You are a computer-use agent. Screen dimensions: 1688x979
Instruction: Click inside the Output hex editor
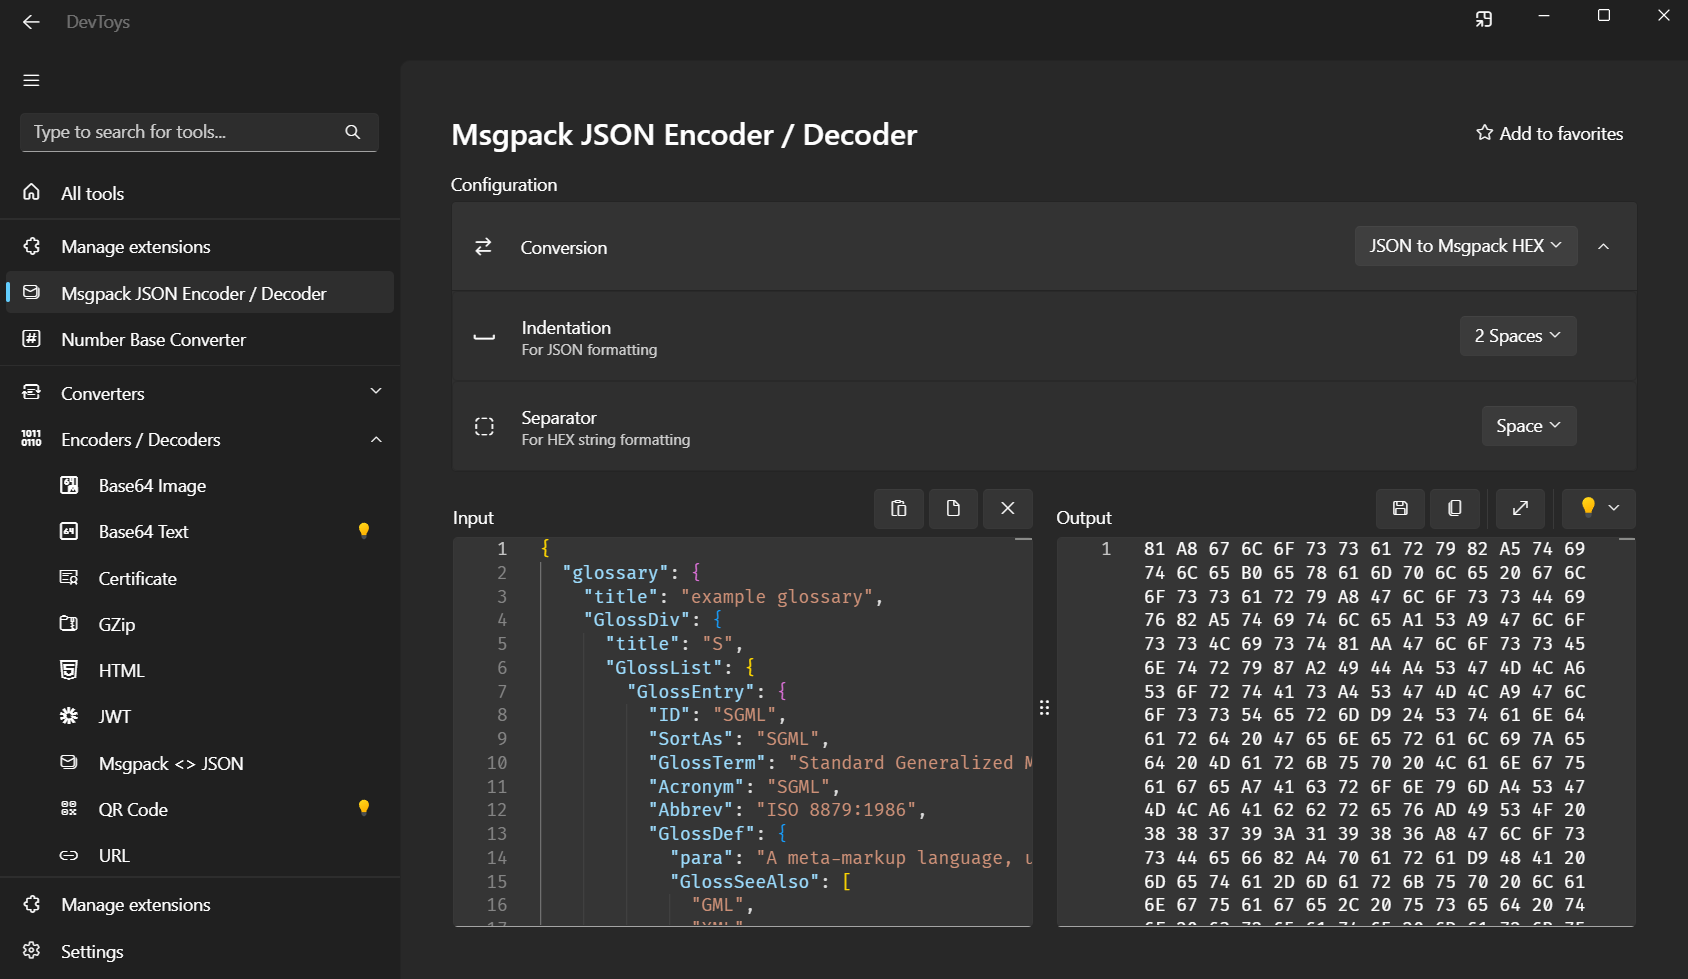click(x=1346, y=732)
